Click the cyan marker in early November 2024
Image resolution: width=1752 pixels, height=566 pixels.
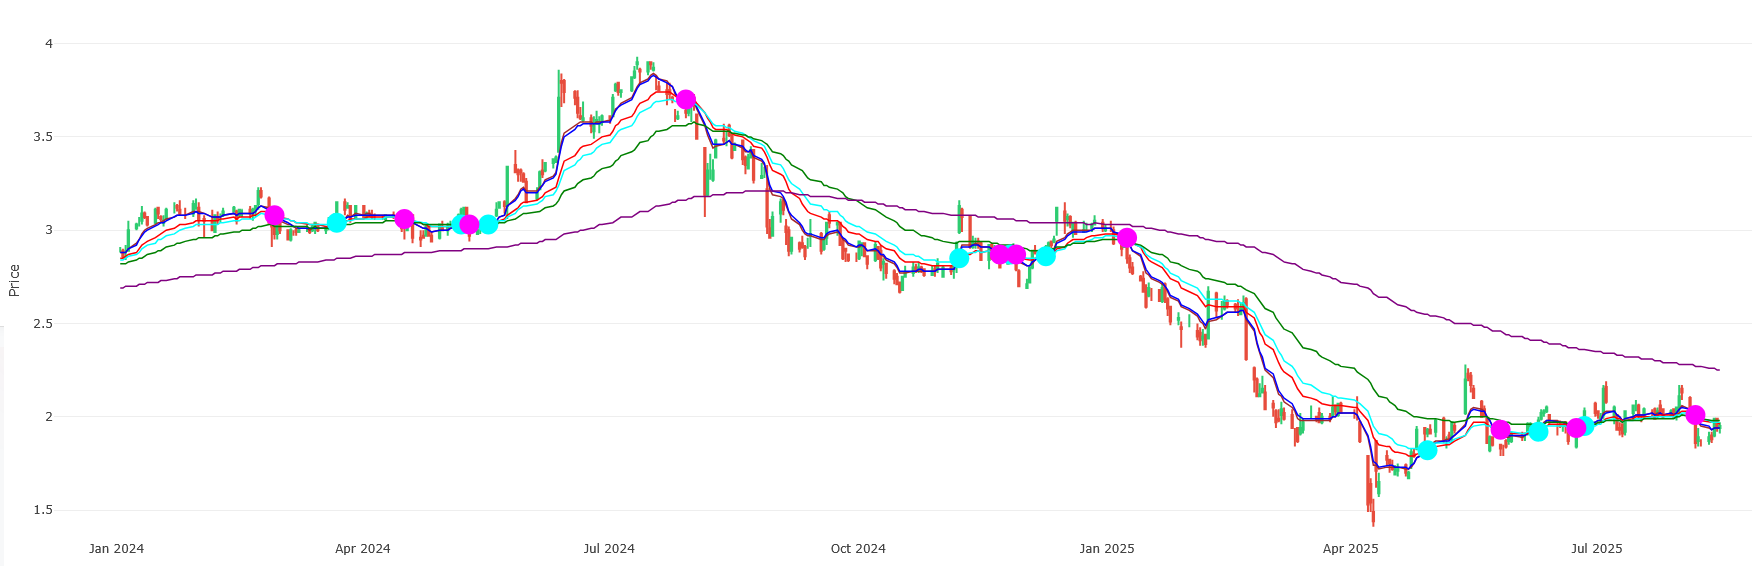click(959, 258)
